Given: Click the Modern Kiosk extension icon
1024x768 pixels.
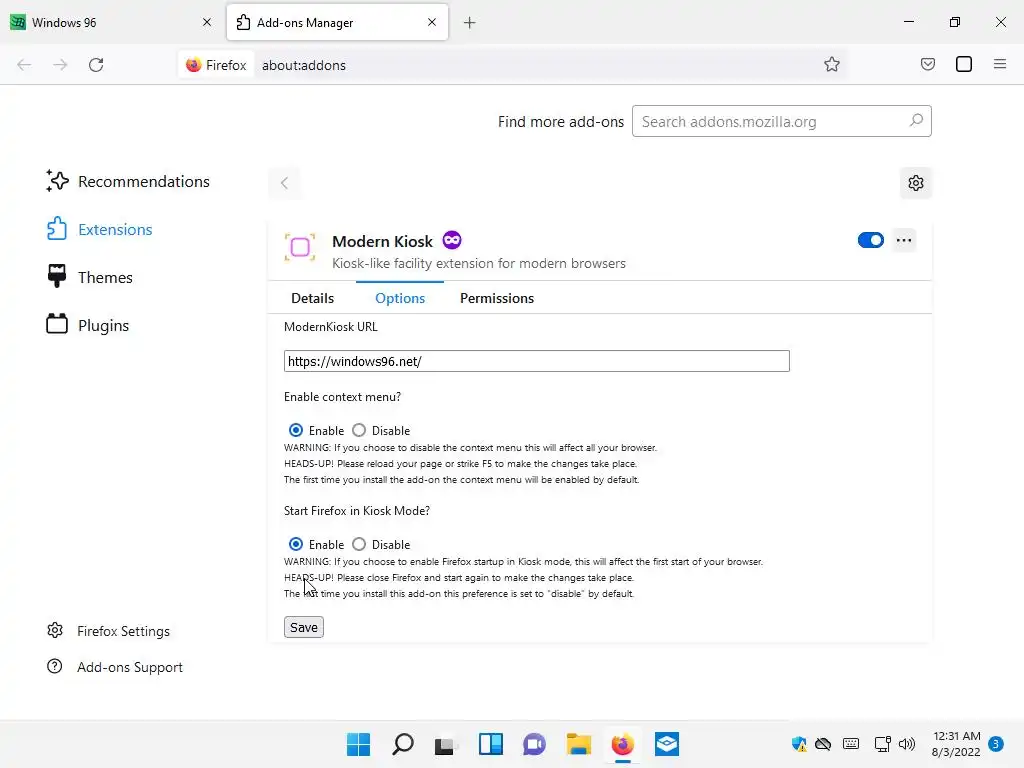Looking at the screenshot, I should [300, 247].
